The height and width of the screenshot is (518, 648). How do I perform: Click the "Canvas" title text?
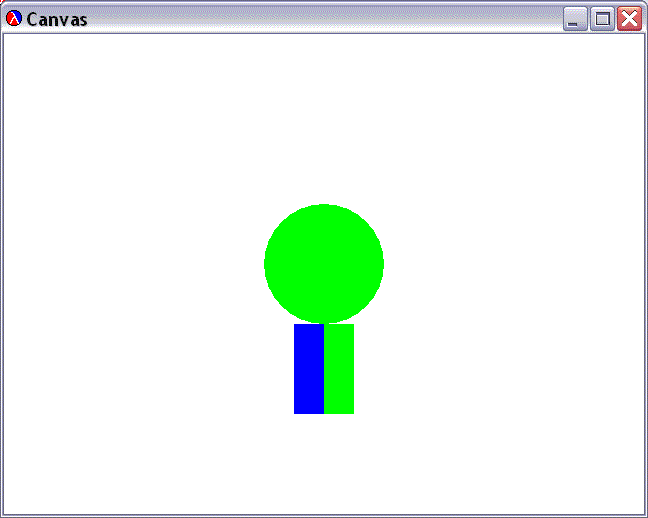57,20
